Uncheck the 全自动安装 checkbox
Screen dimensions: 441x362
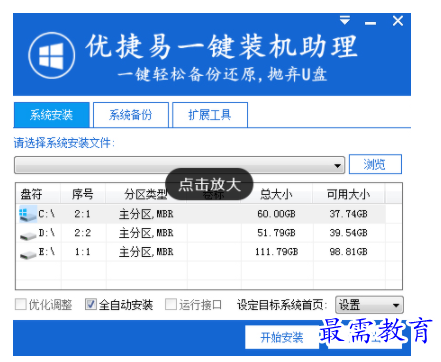tap(91, 304)
